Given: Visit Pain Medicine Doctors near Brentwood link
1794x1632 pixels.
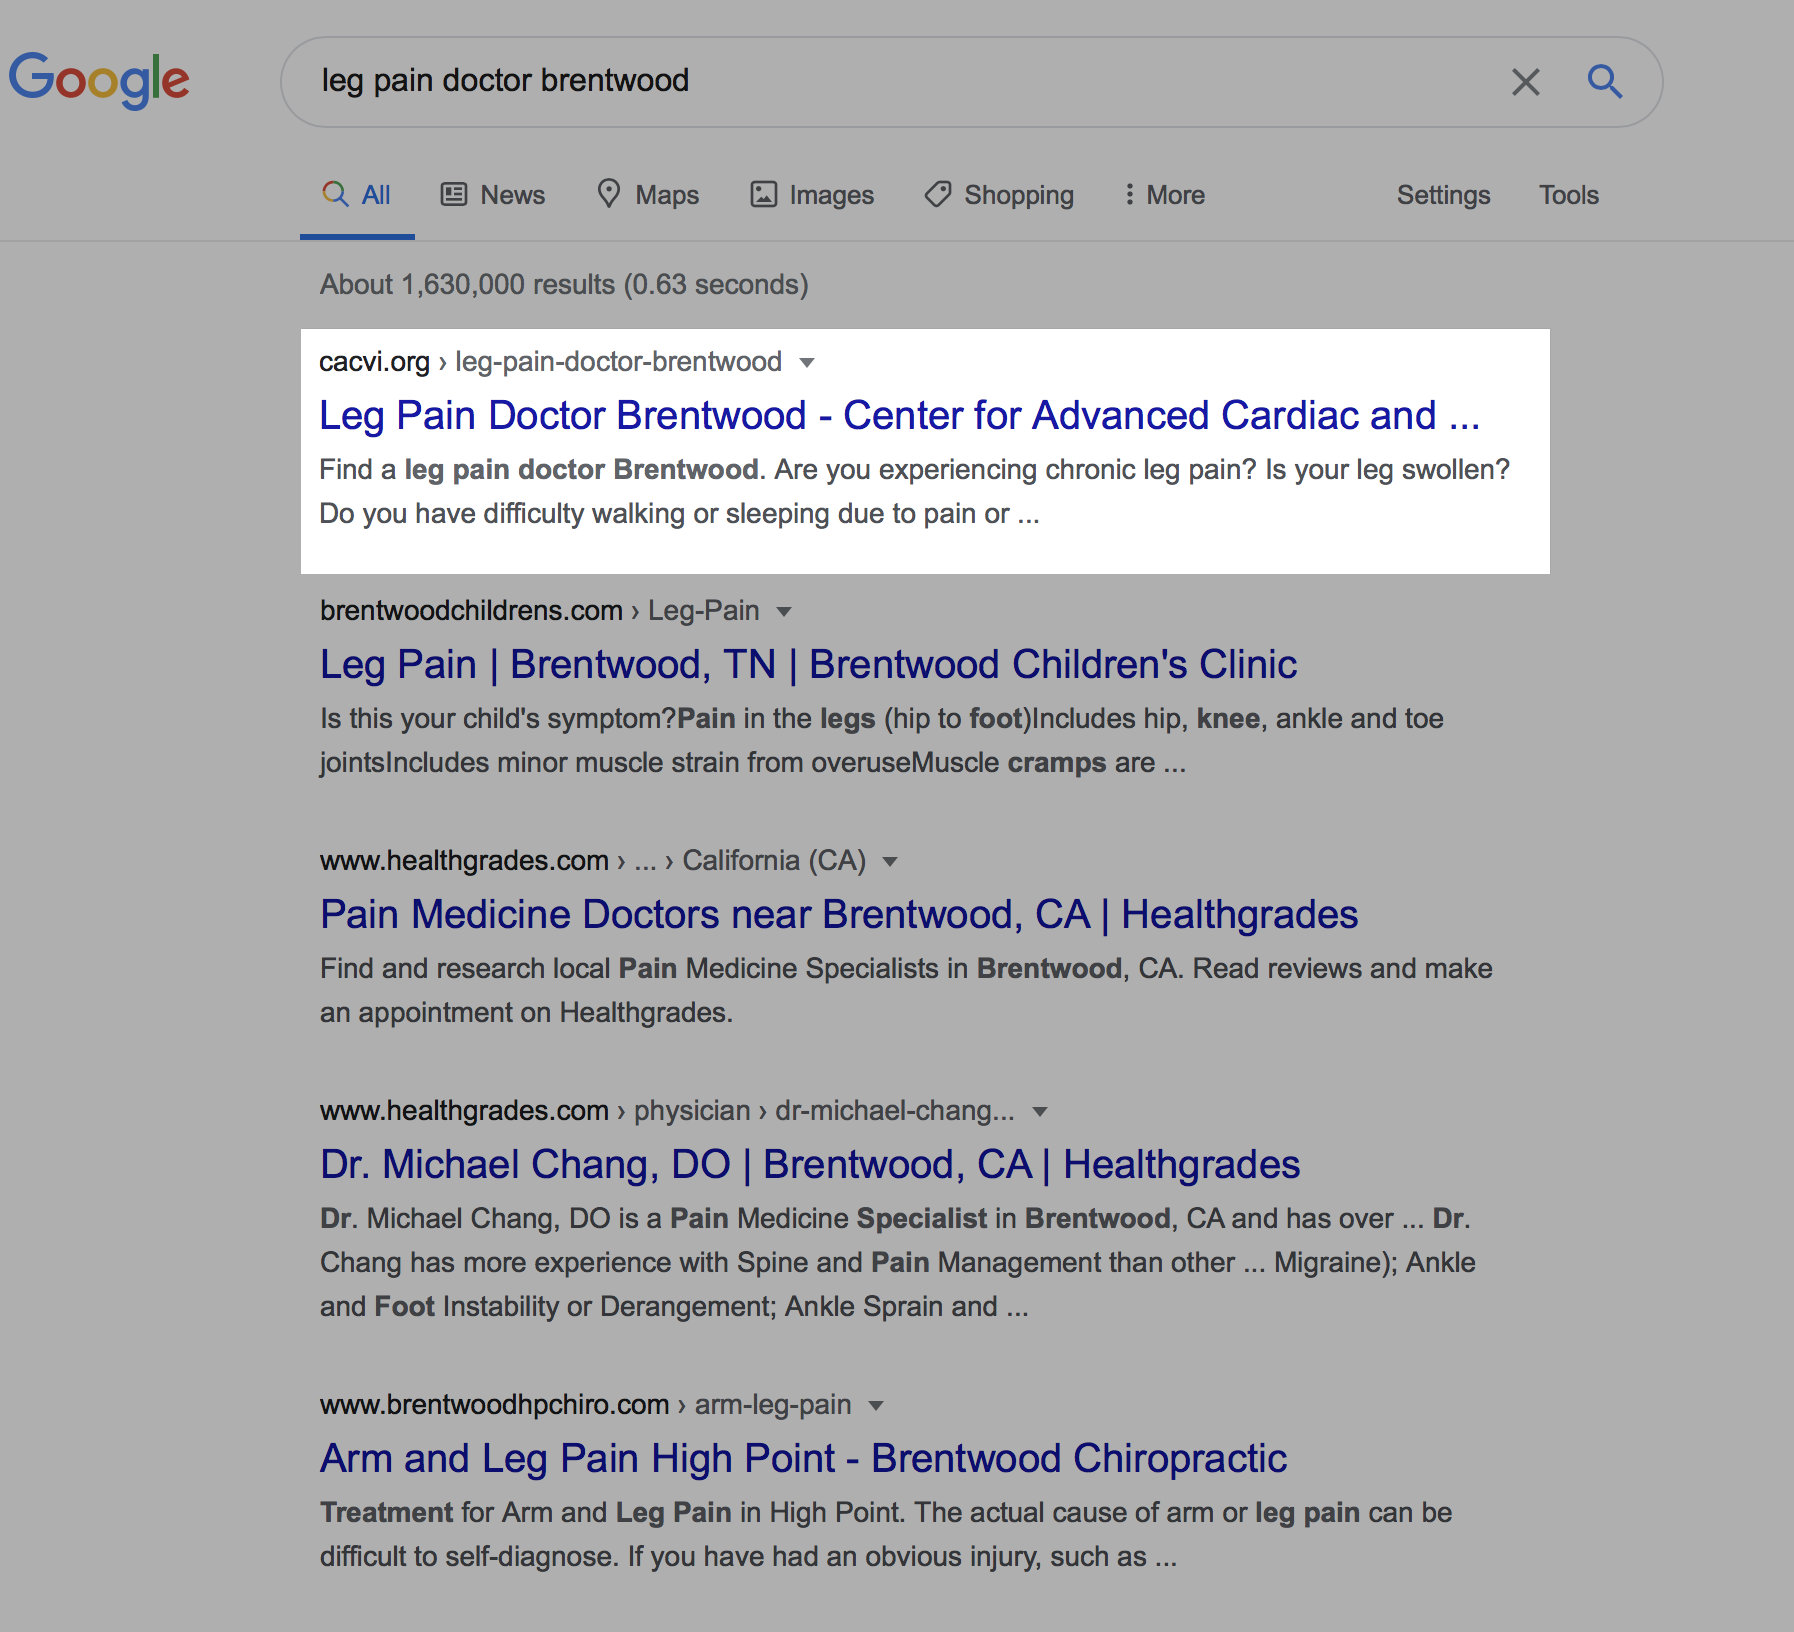Looking at the screenshot, I should tap(838, 915).
